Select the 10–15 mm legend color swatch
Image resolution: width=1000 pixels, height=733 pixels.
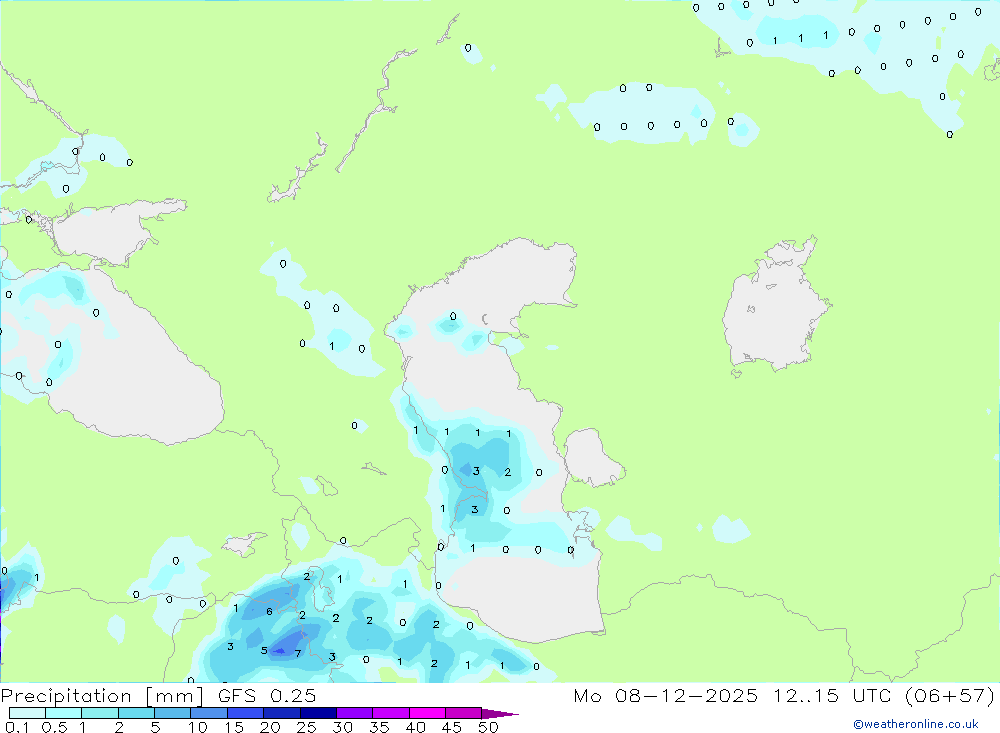[209, 713]
